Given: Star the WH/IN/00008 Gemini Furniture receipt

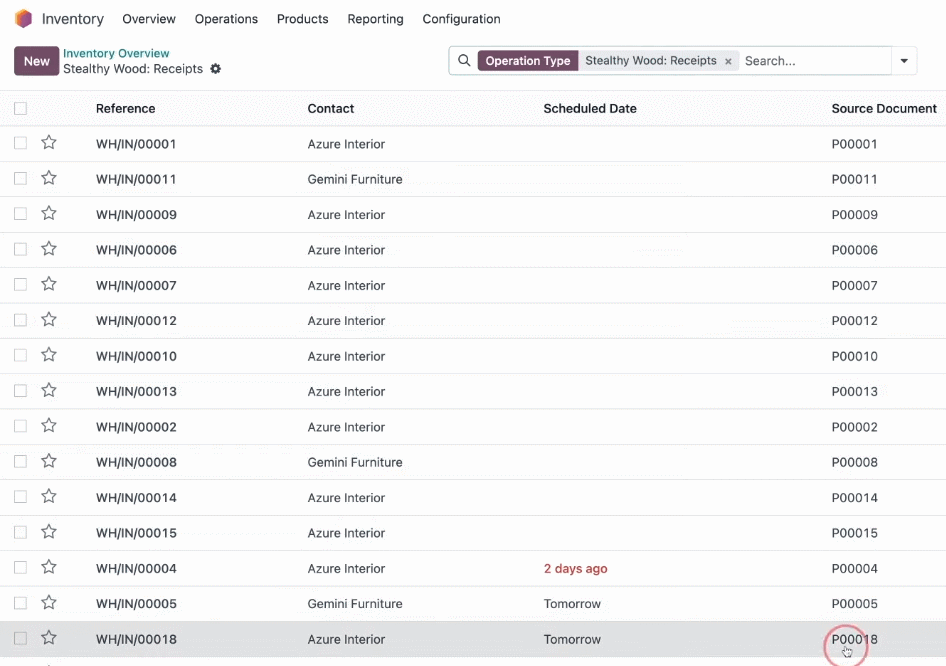Looking at the screenshot, I should tap(49, 461).
